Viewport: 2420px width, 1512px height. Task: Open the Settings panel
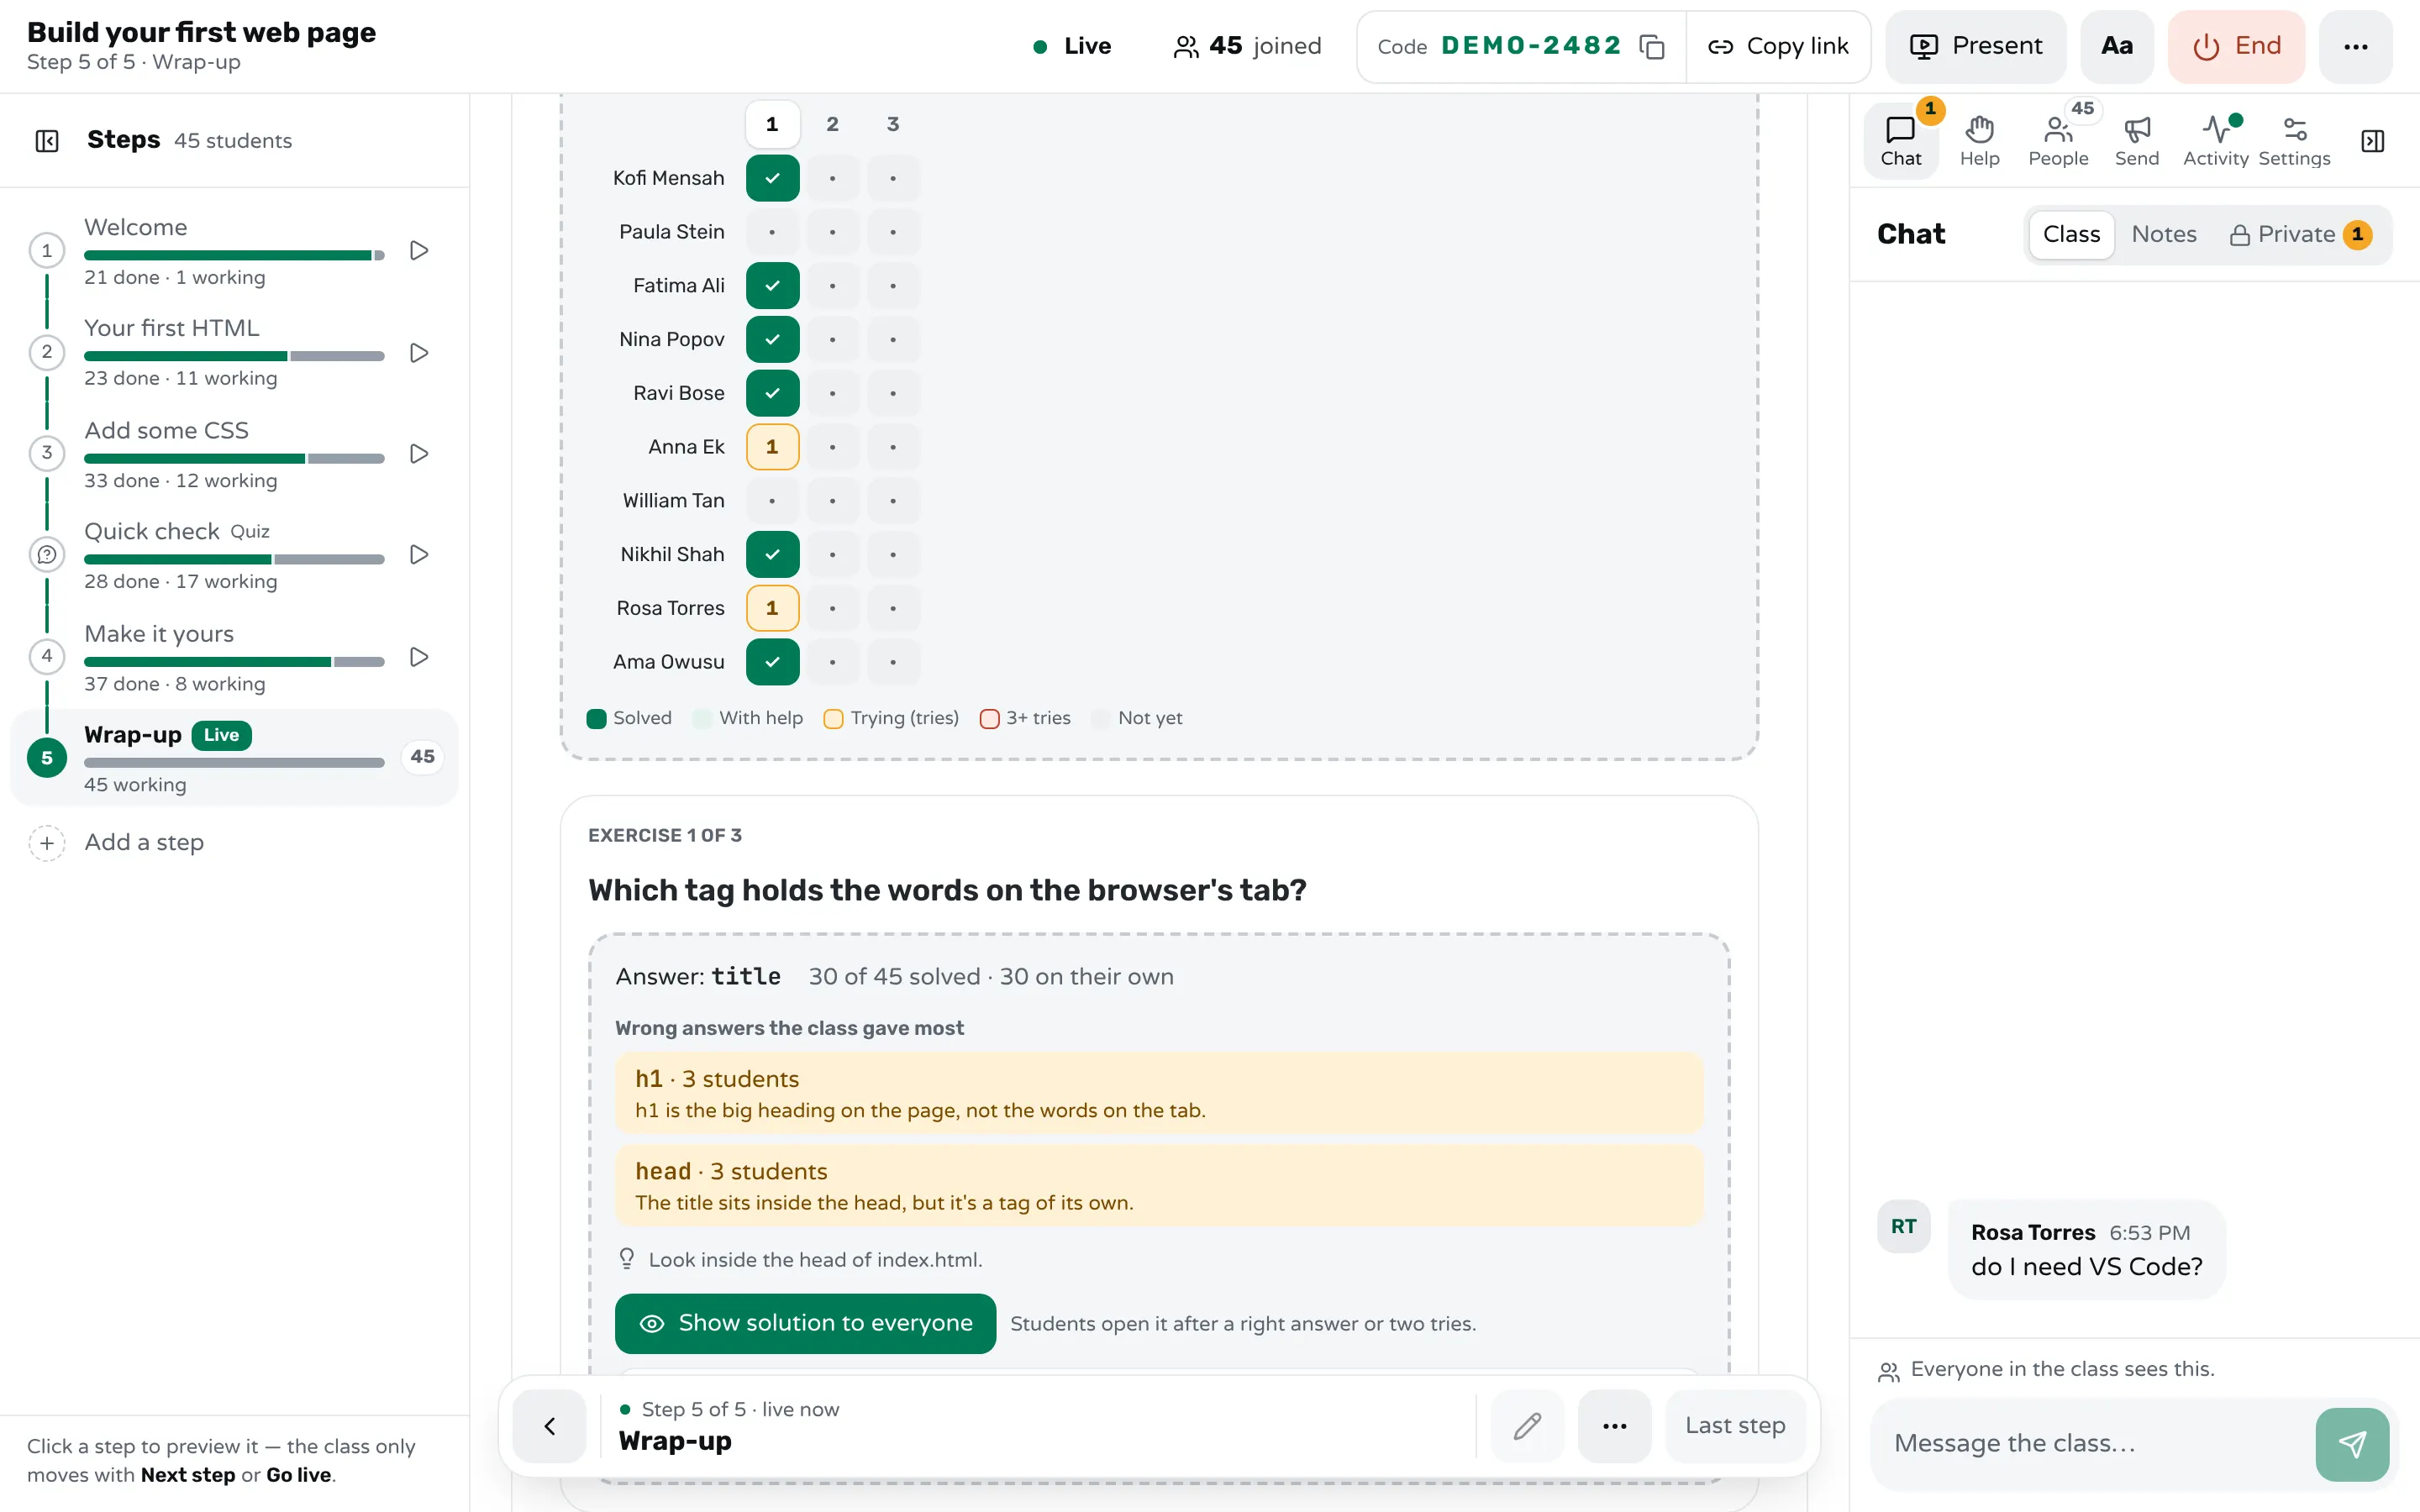click(x=2294, y=141)
